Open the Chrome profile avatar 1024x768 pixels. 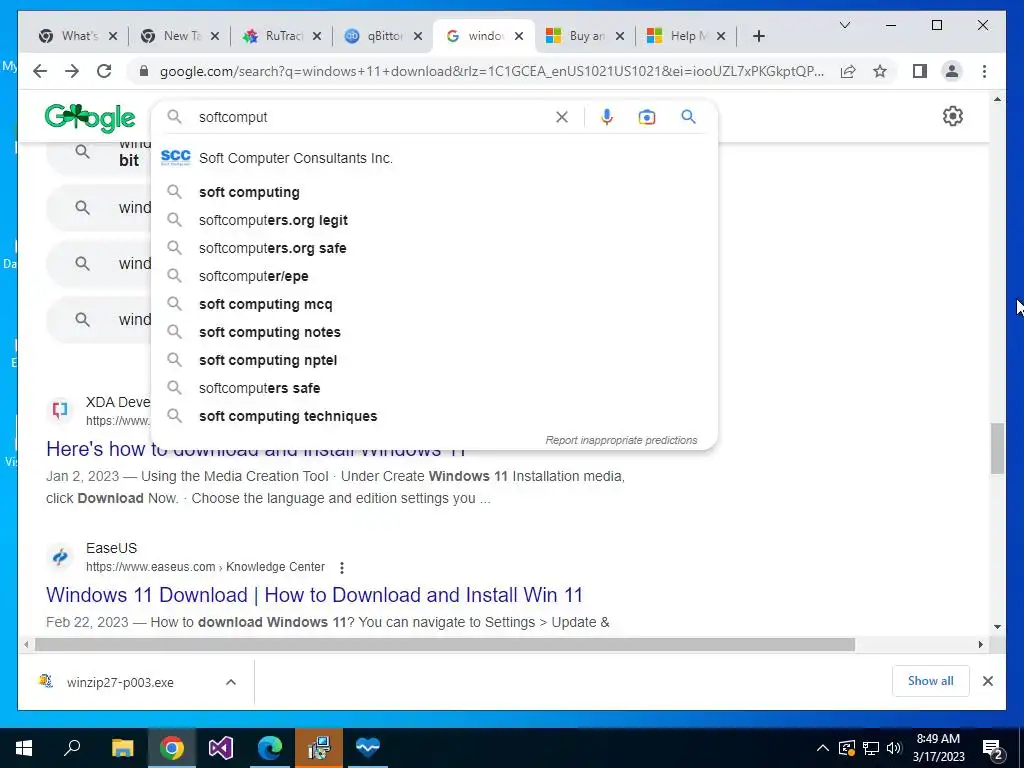952,71
